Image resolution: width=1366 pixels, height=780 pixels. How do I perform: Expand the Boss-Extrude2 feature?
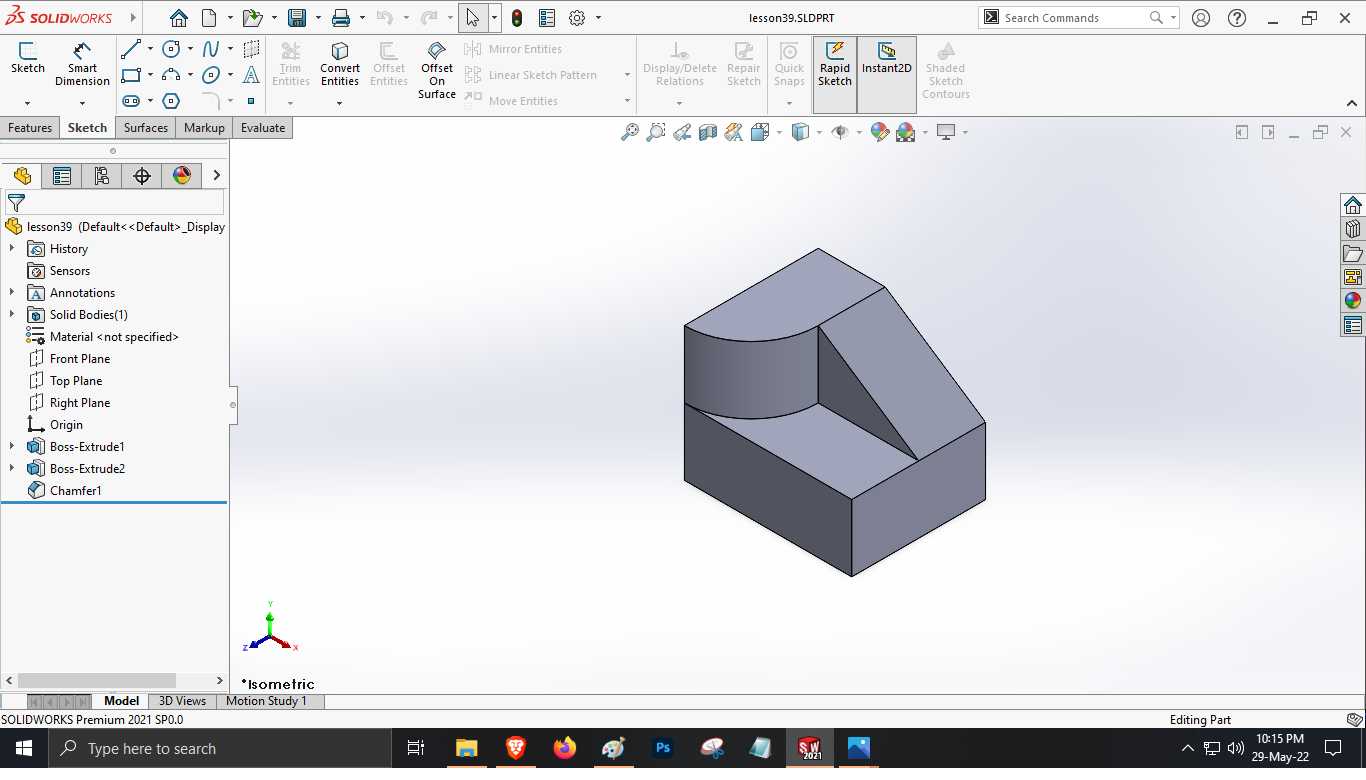point(12,468)
